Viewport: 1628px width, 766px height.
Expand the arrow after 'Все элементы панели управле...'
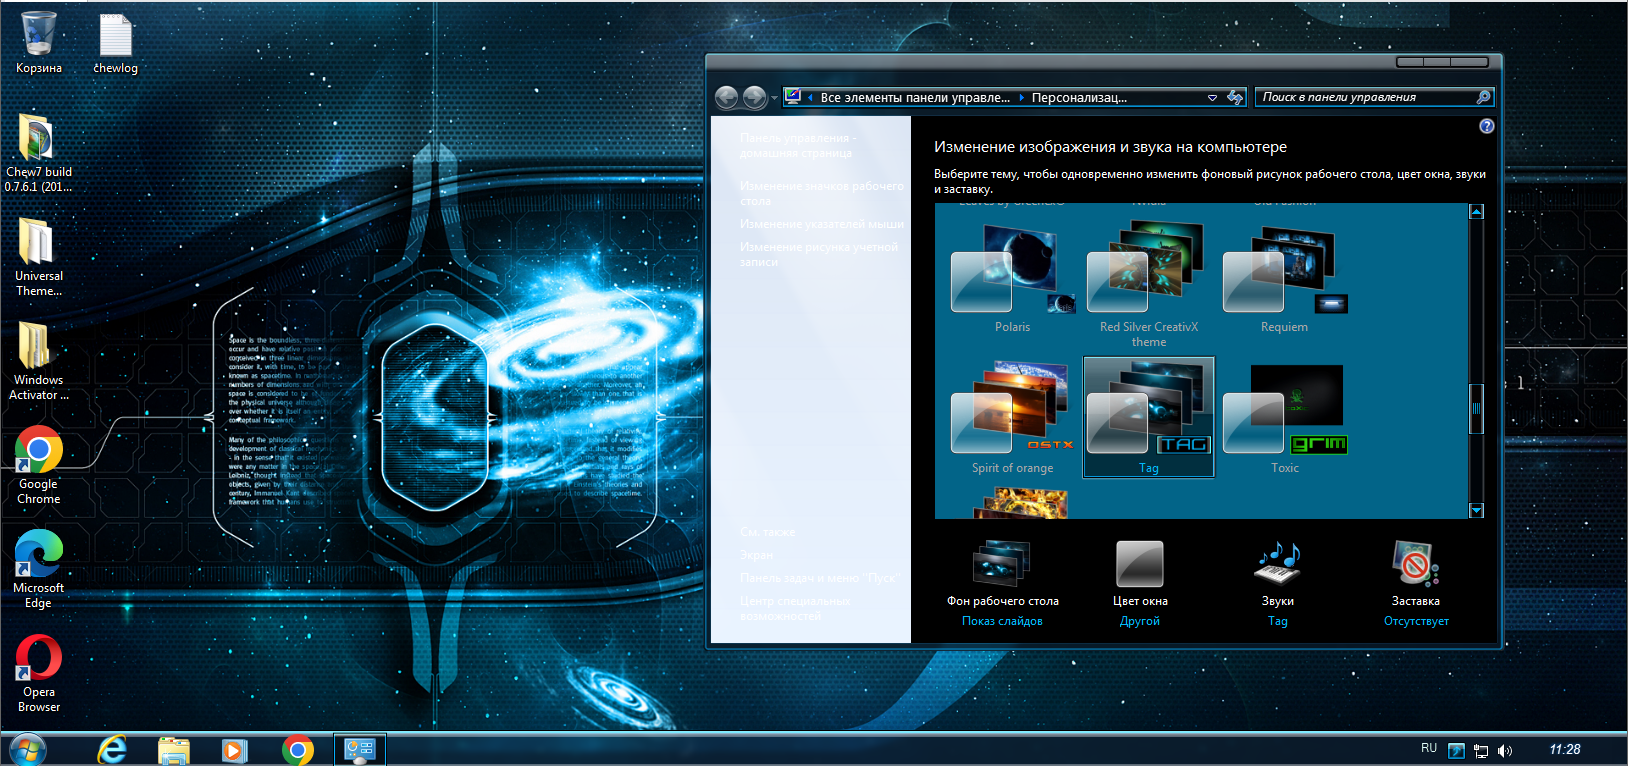click(1021, 98)
